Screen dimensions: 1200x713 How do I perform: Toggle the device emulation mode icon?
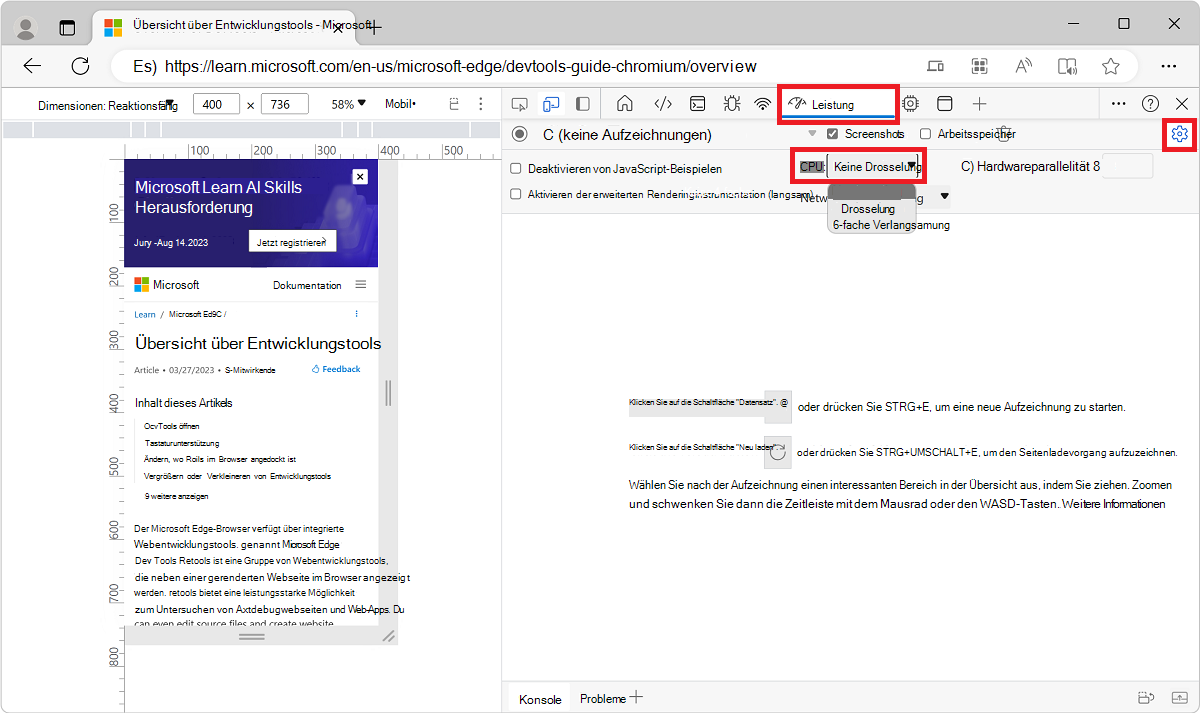[551, 103]
